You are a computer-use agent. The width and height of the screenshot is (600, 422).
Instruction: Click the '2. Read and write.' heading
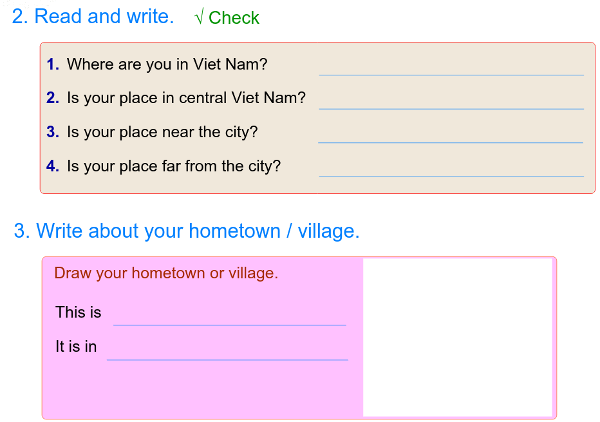pyautogui.click(x=92, y=17)
